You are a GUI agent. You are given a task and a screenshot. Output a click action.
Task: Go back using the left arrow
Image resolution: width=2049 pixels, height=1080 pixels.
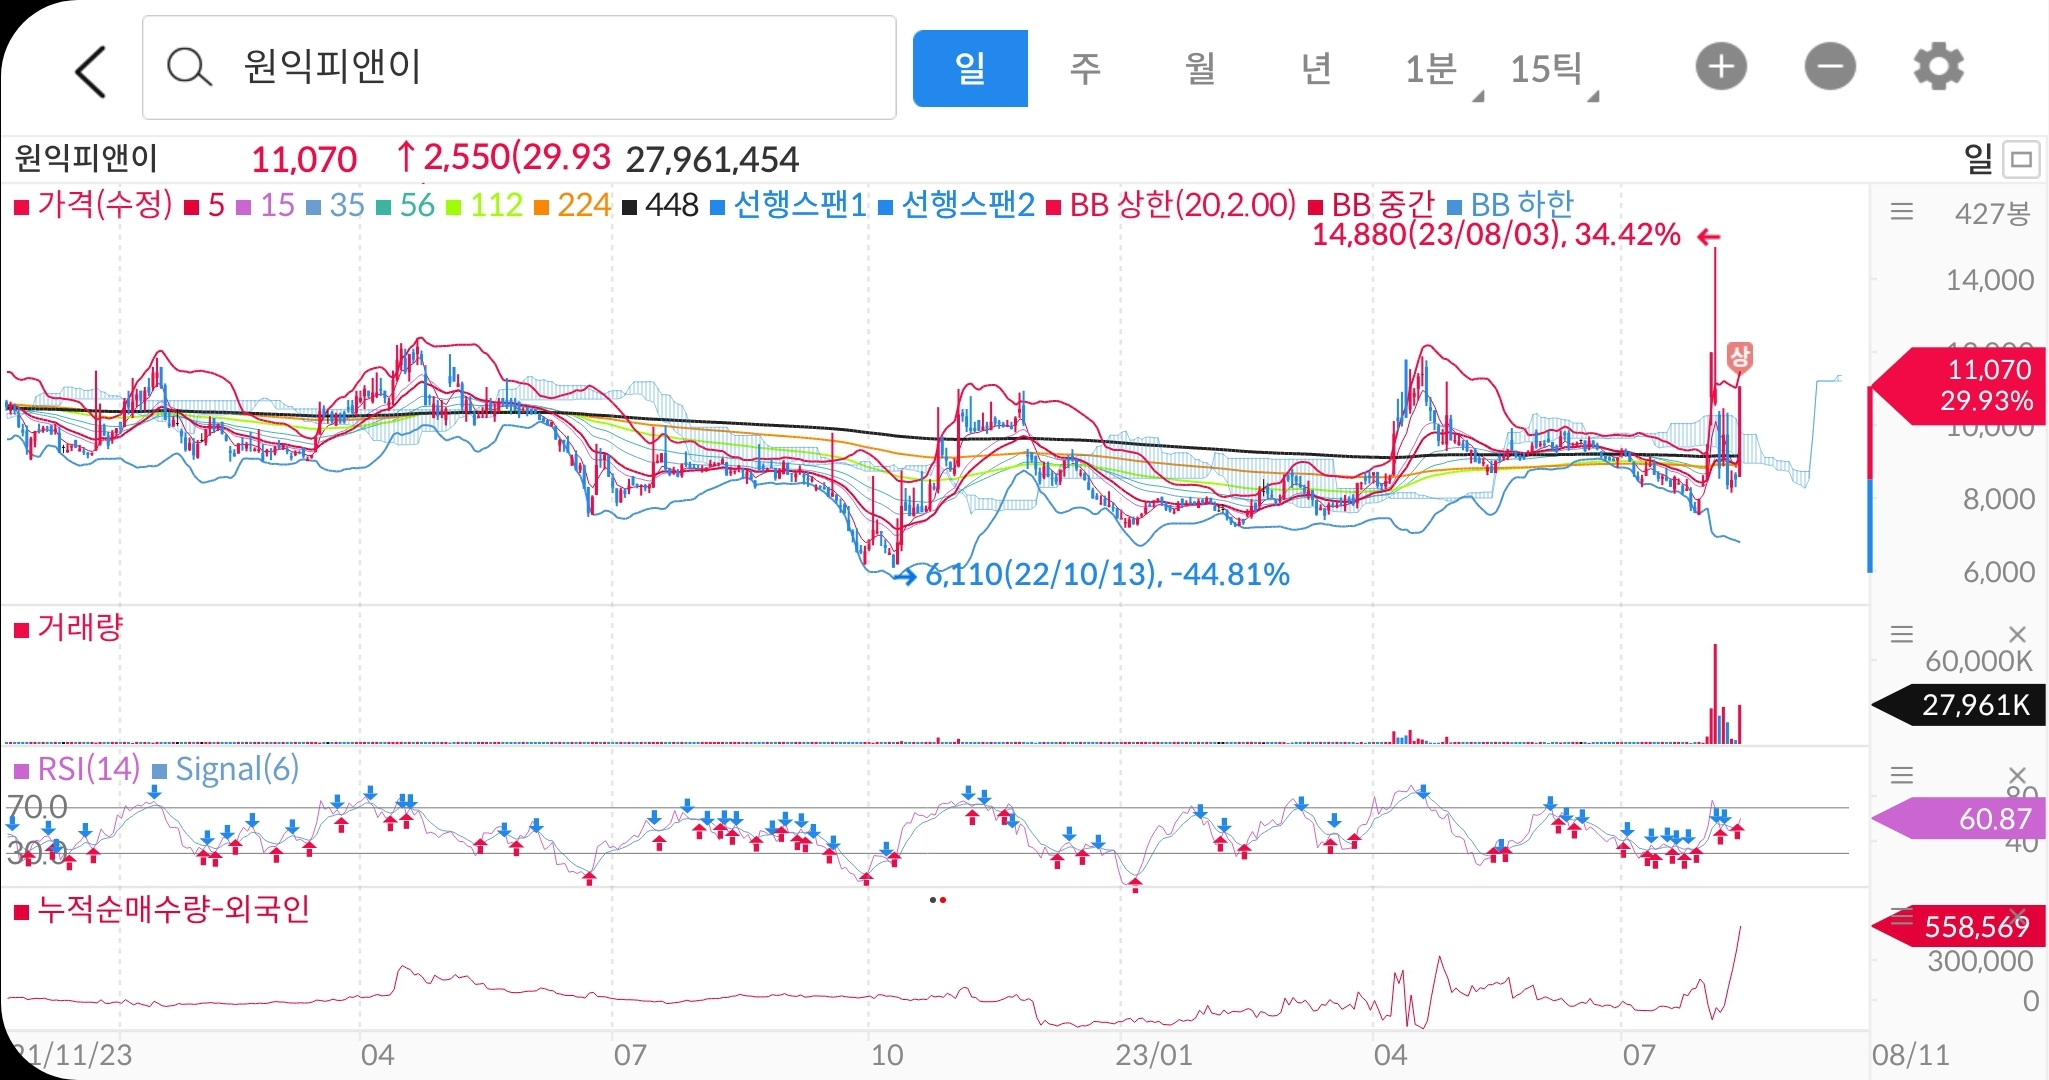pyautogui.click(x=90, y=71)
